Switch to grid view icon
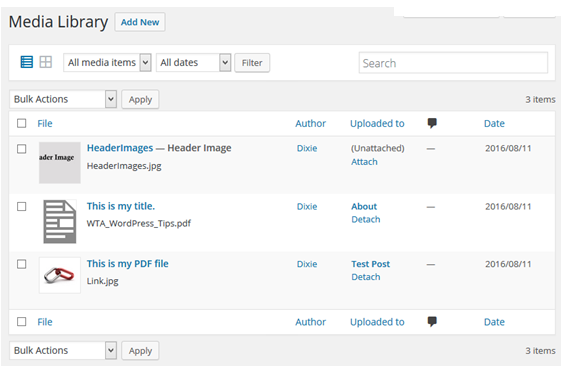The image size is (565, 367). pos(46,62)
